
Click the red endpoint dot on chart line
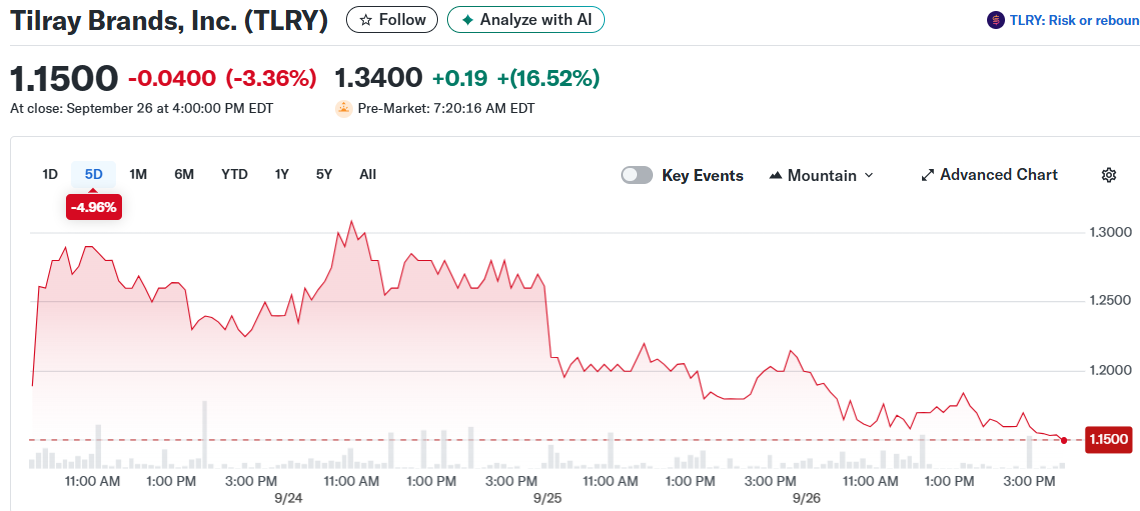1064,440
